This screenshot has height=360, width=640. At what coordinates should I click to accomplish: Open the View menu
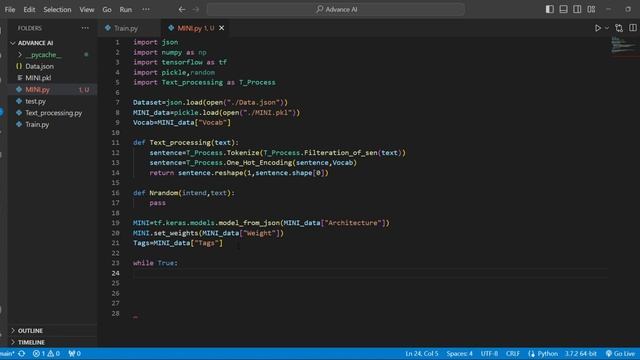pyautogui.click(x=87, y=9)
